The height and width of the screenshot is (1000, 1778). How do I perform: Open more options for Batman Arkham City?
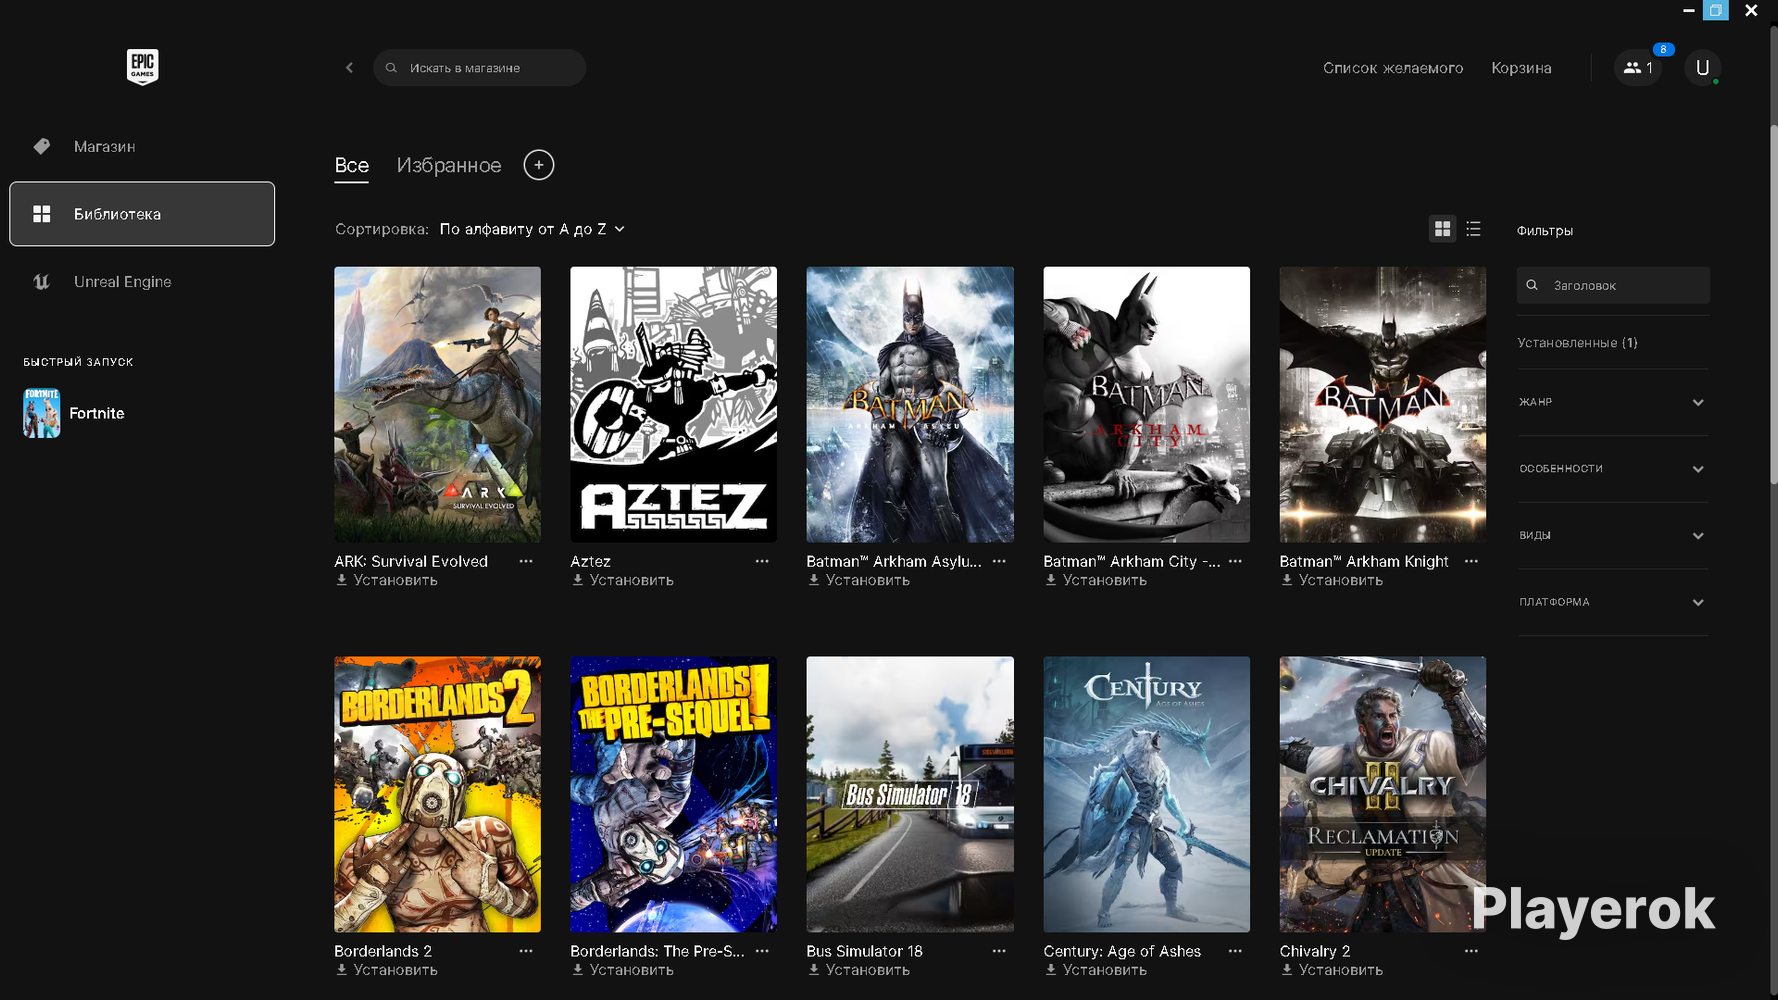(1235, 561)
